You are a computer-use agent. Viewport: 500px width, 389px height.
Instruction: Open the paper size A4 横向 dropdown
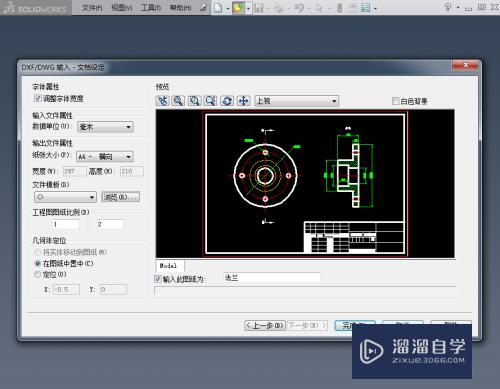click(105, 156)
